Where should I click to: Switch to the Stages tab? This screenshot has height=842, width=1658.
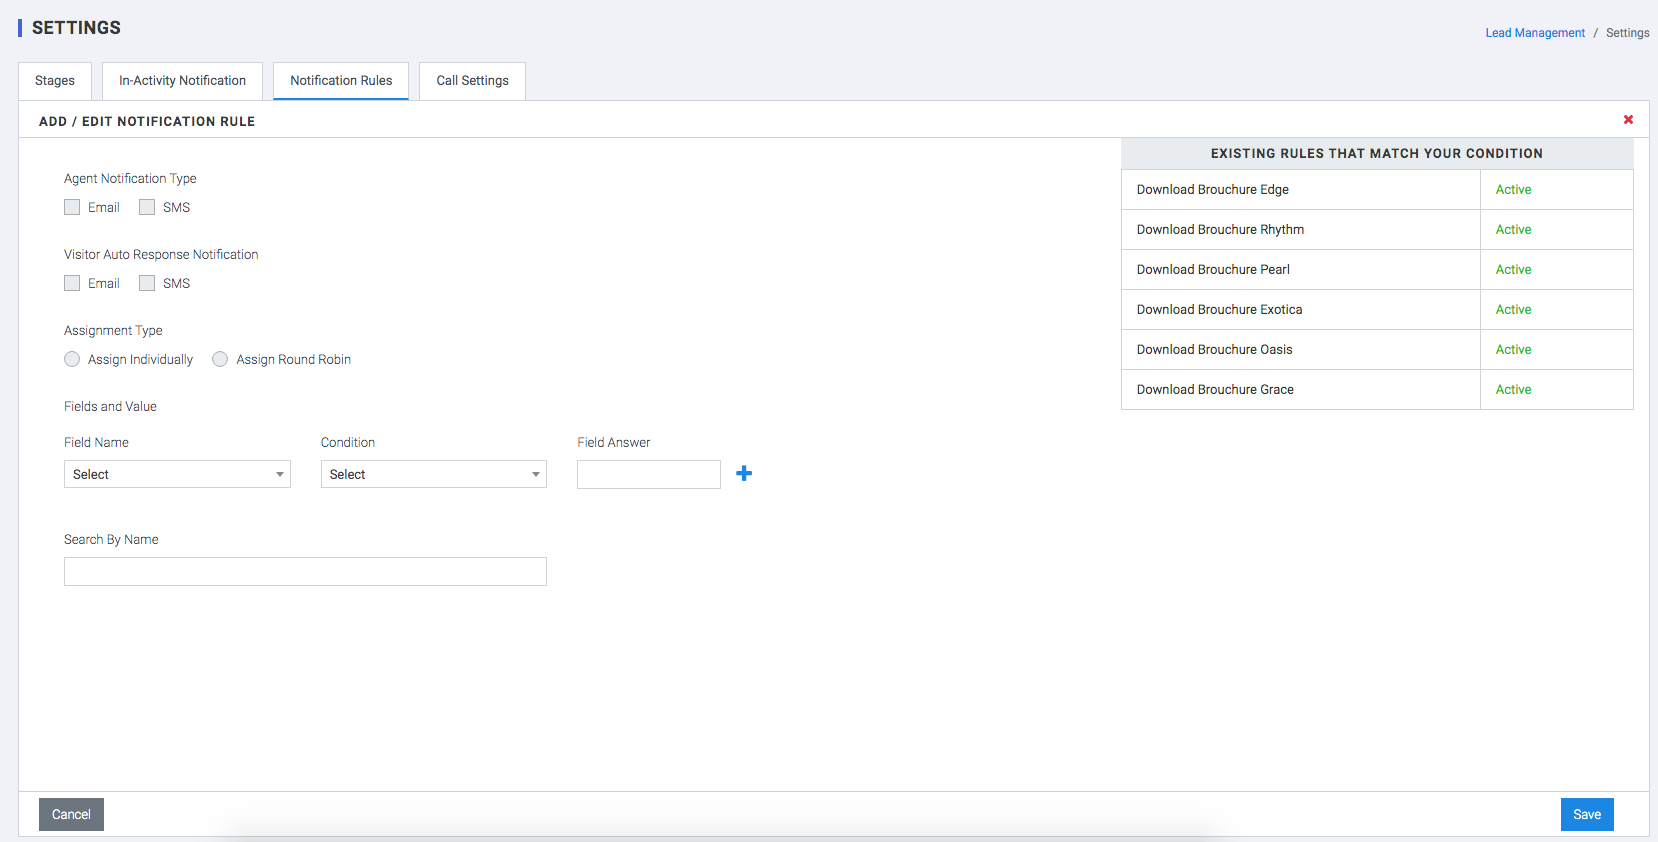(x=55, y=81)
